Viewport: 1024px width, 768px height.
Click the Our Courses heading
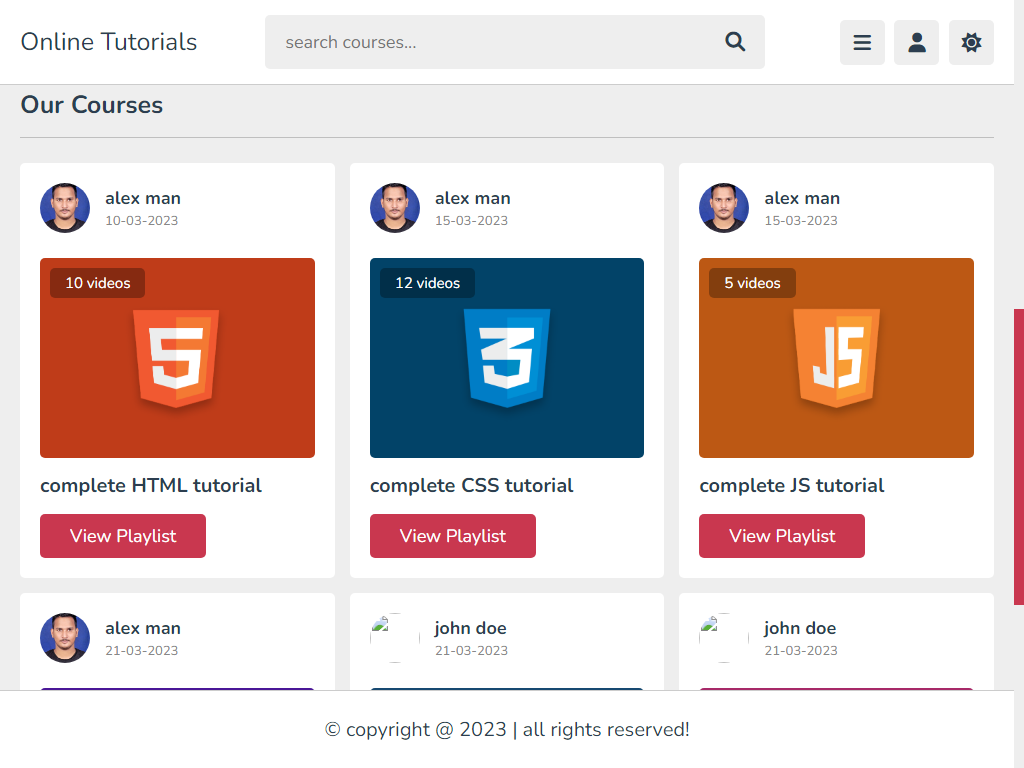point(92,104)
